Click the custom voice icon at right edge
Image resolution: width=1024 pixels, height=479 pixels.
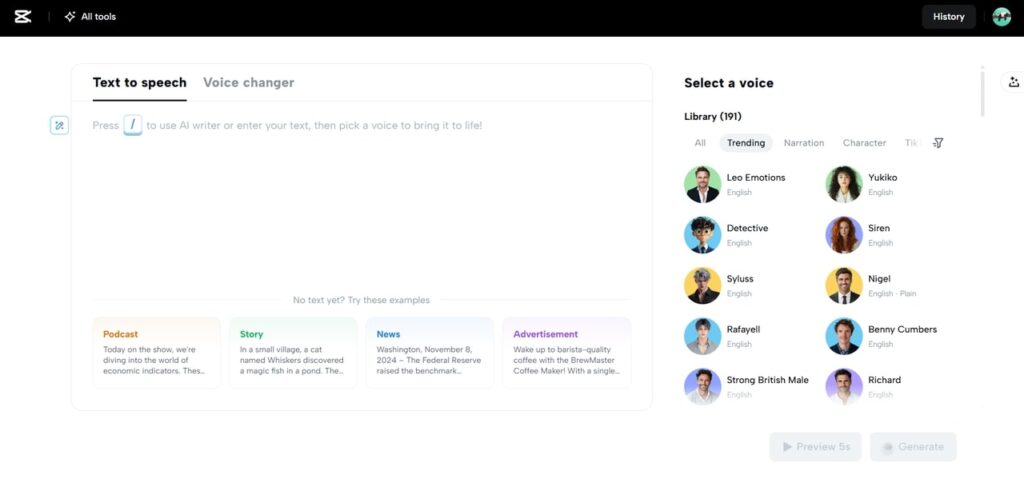tap(1014, 82)
